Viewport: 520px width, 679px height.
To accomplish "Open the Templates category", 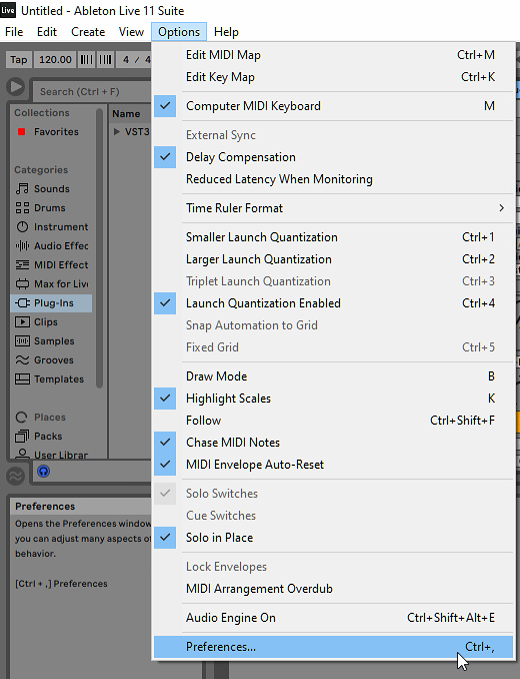I will [x=49, y=379].
